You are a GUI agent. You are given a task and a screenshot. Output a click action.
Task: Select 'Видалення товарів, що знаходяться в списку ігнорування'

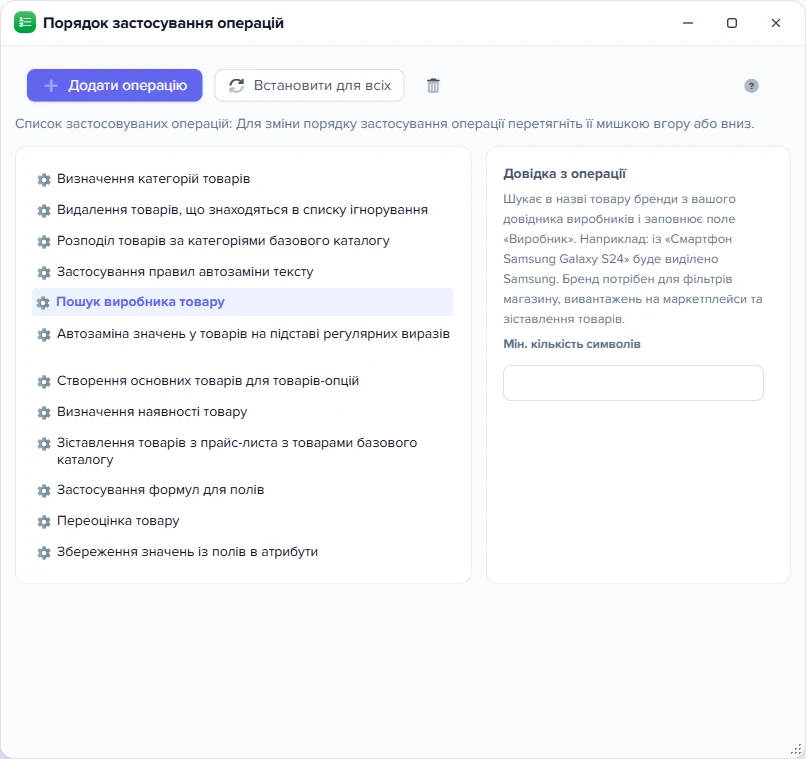[x=243, y=210]
